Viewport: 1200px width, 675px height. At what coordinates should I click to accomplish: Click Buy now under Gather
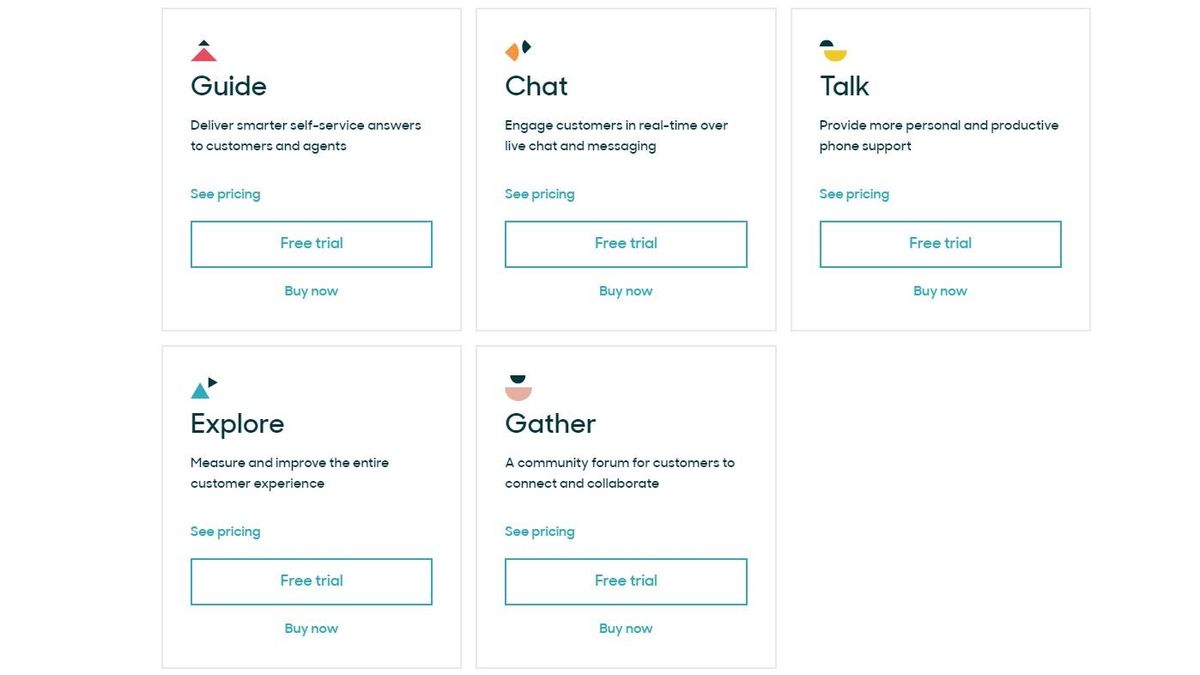pyautogui.click(x=626, y=628)
